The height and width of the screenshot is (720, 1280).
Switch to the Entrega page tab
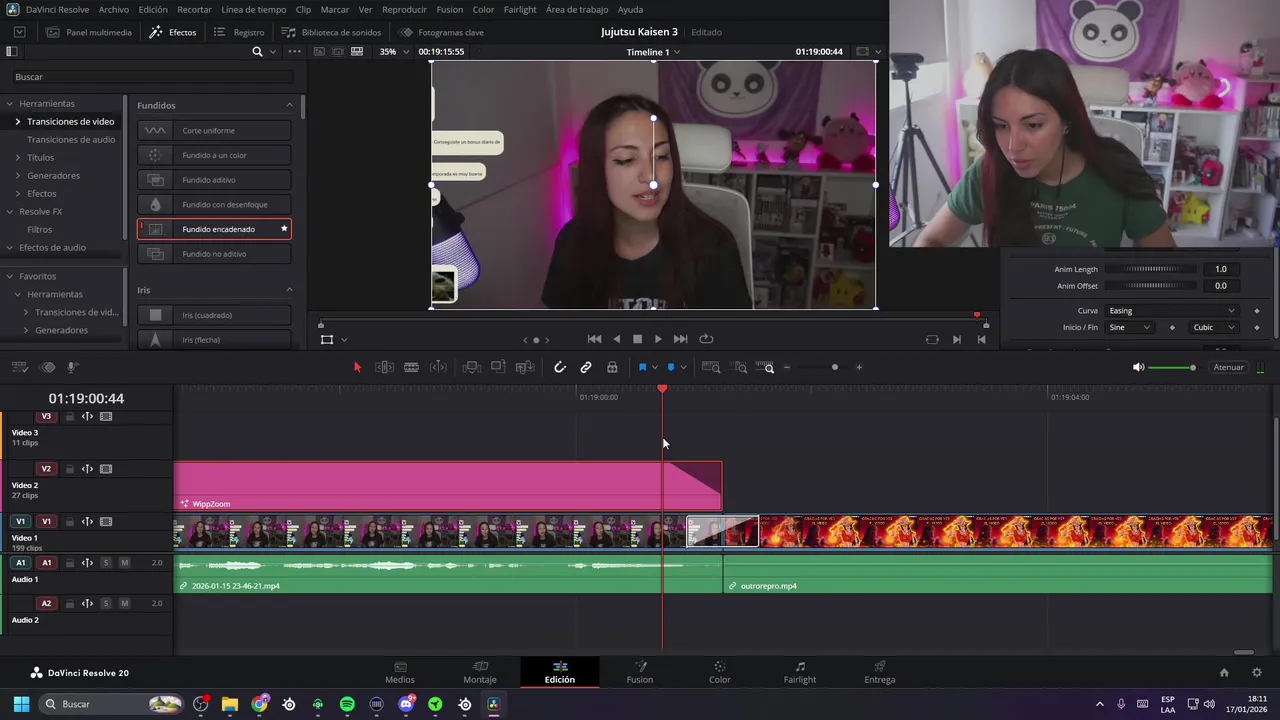(x=880, y=673)
